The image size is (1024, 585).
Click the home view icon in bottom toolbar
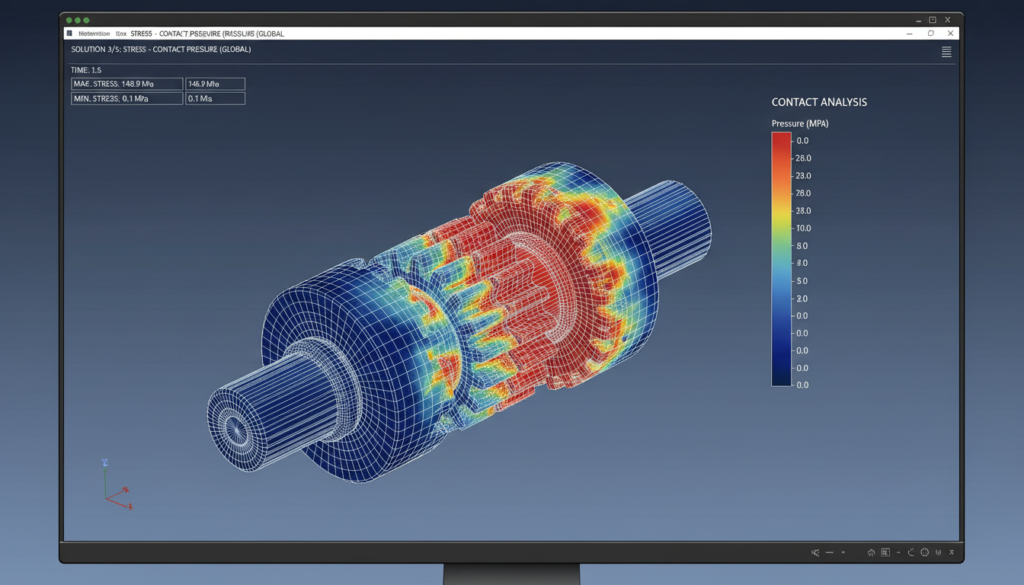(x=871, y=552)
